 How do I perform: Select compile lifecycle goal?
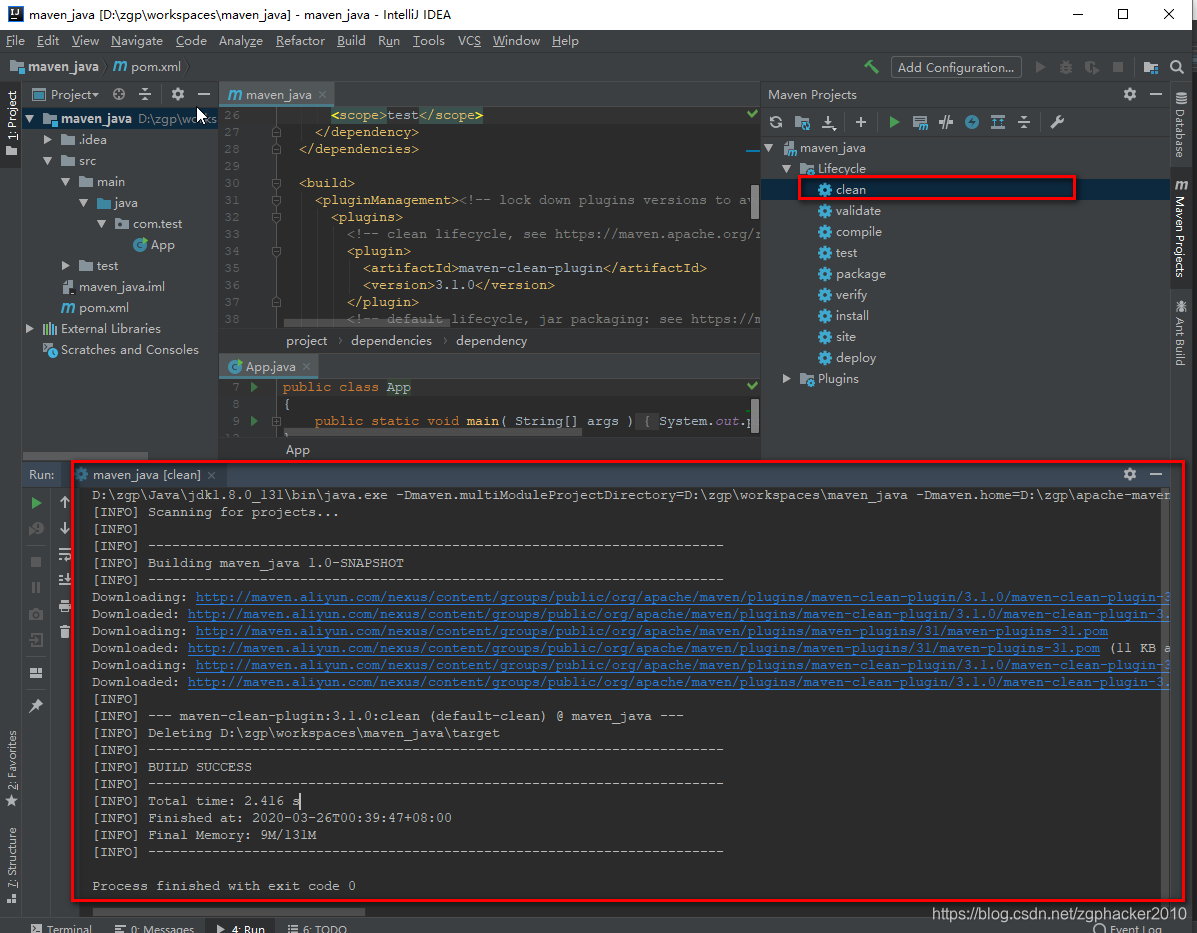pyautogui.click(x=858, y=231)
